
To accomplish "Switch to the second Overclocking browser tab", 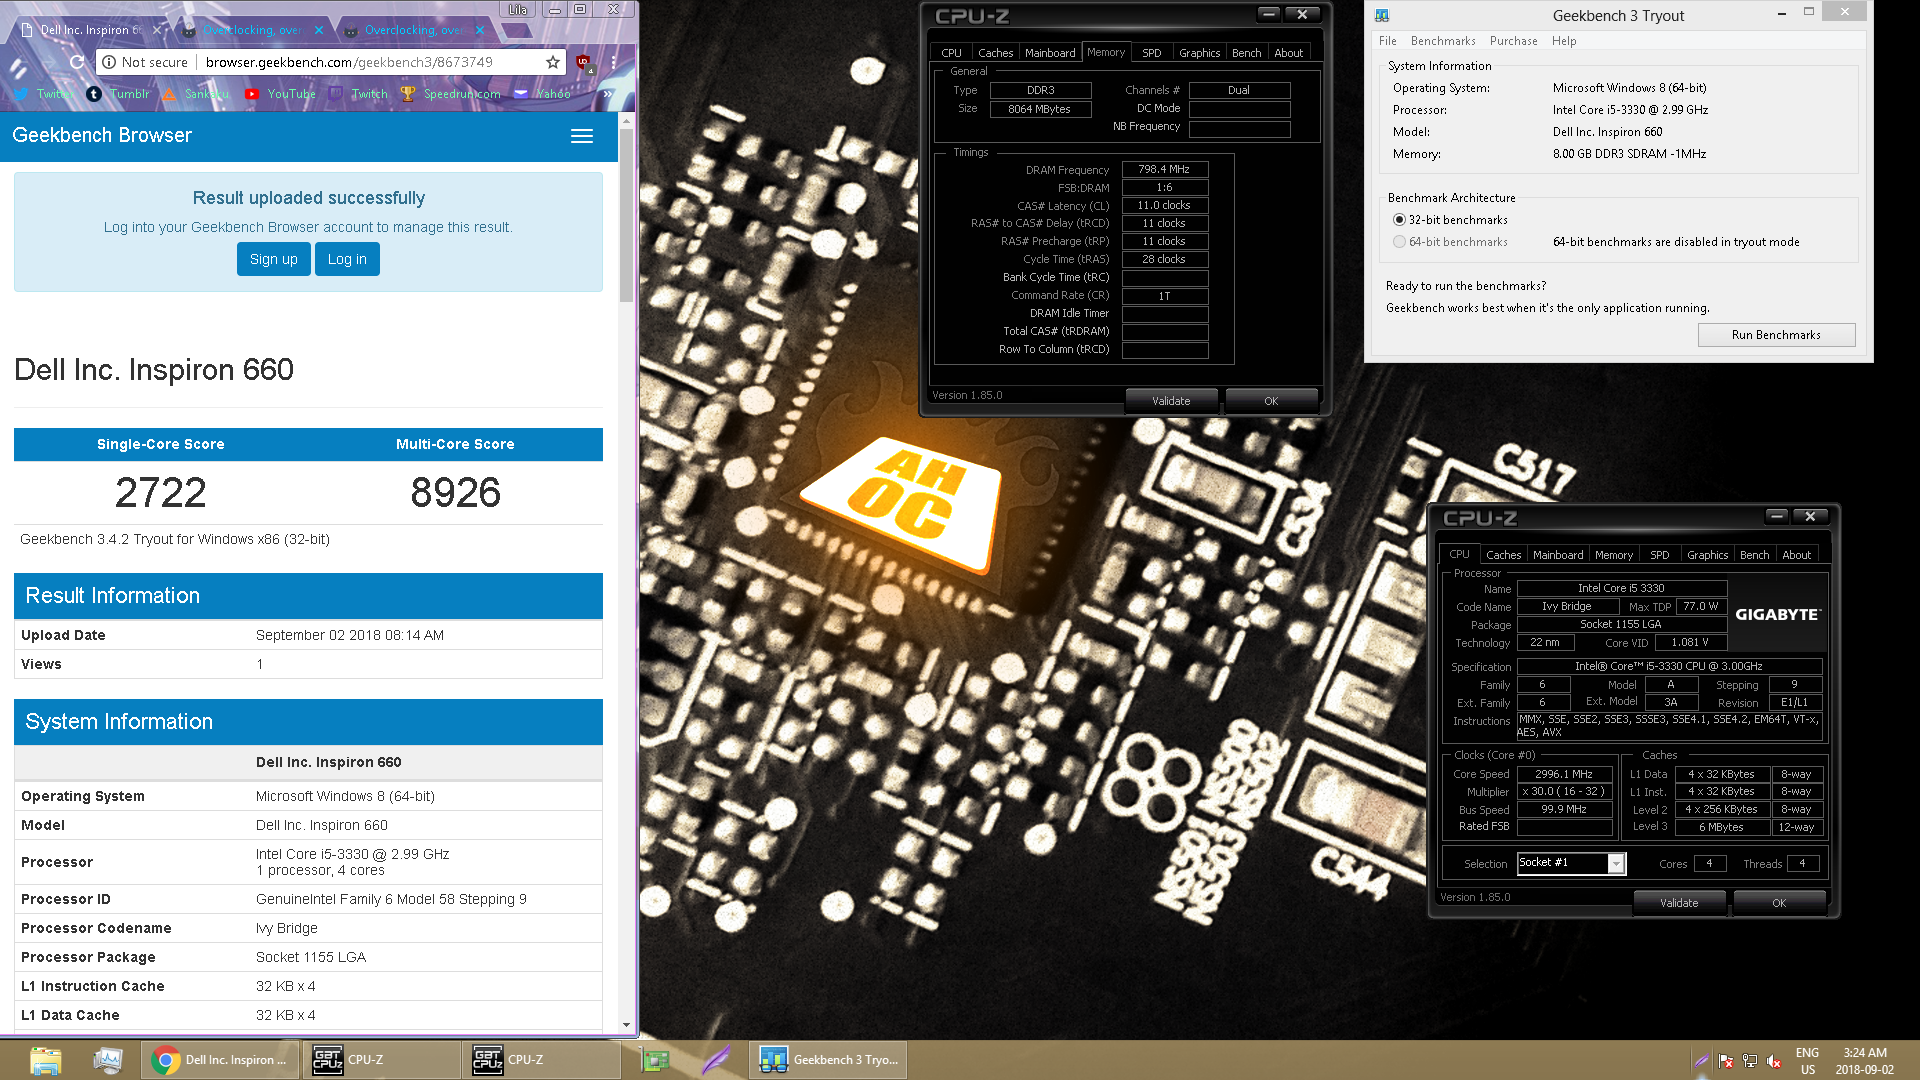I will point(415,30).
